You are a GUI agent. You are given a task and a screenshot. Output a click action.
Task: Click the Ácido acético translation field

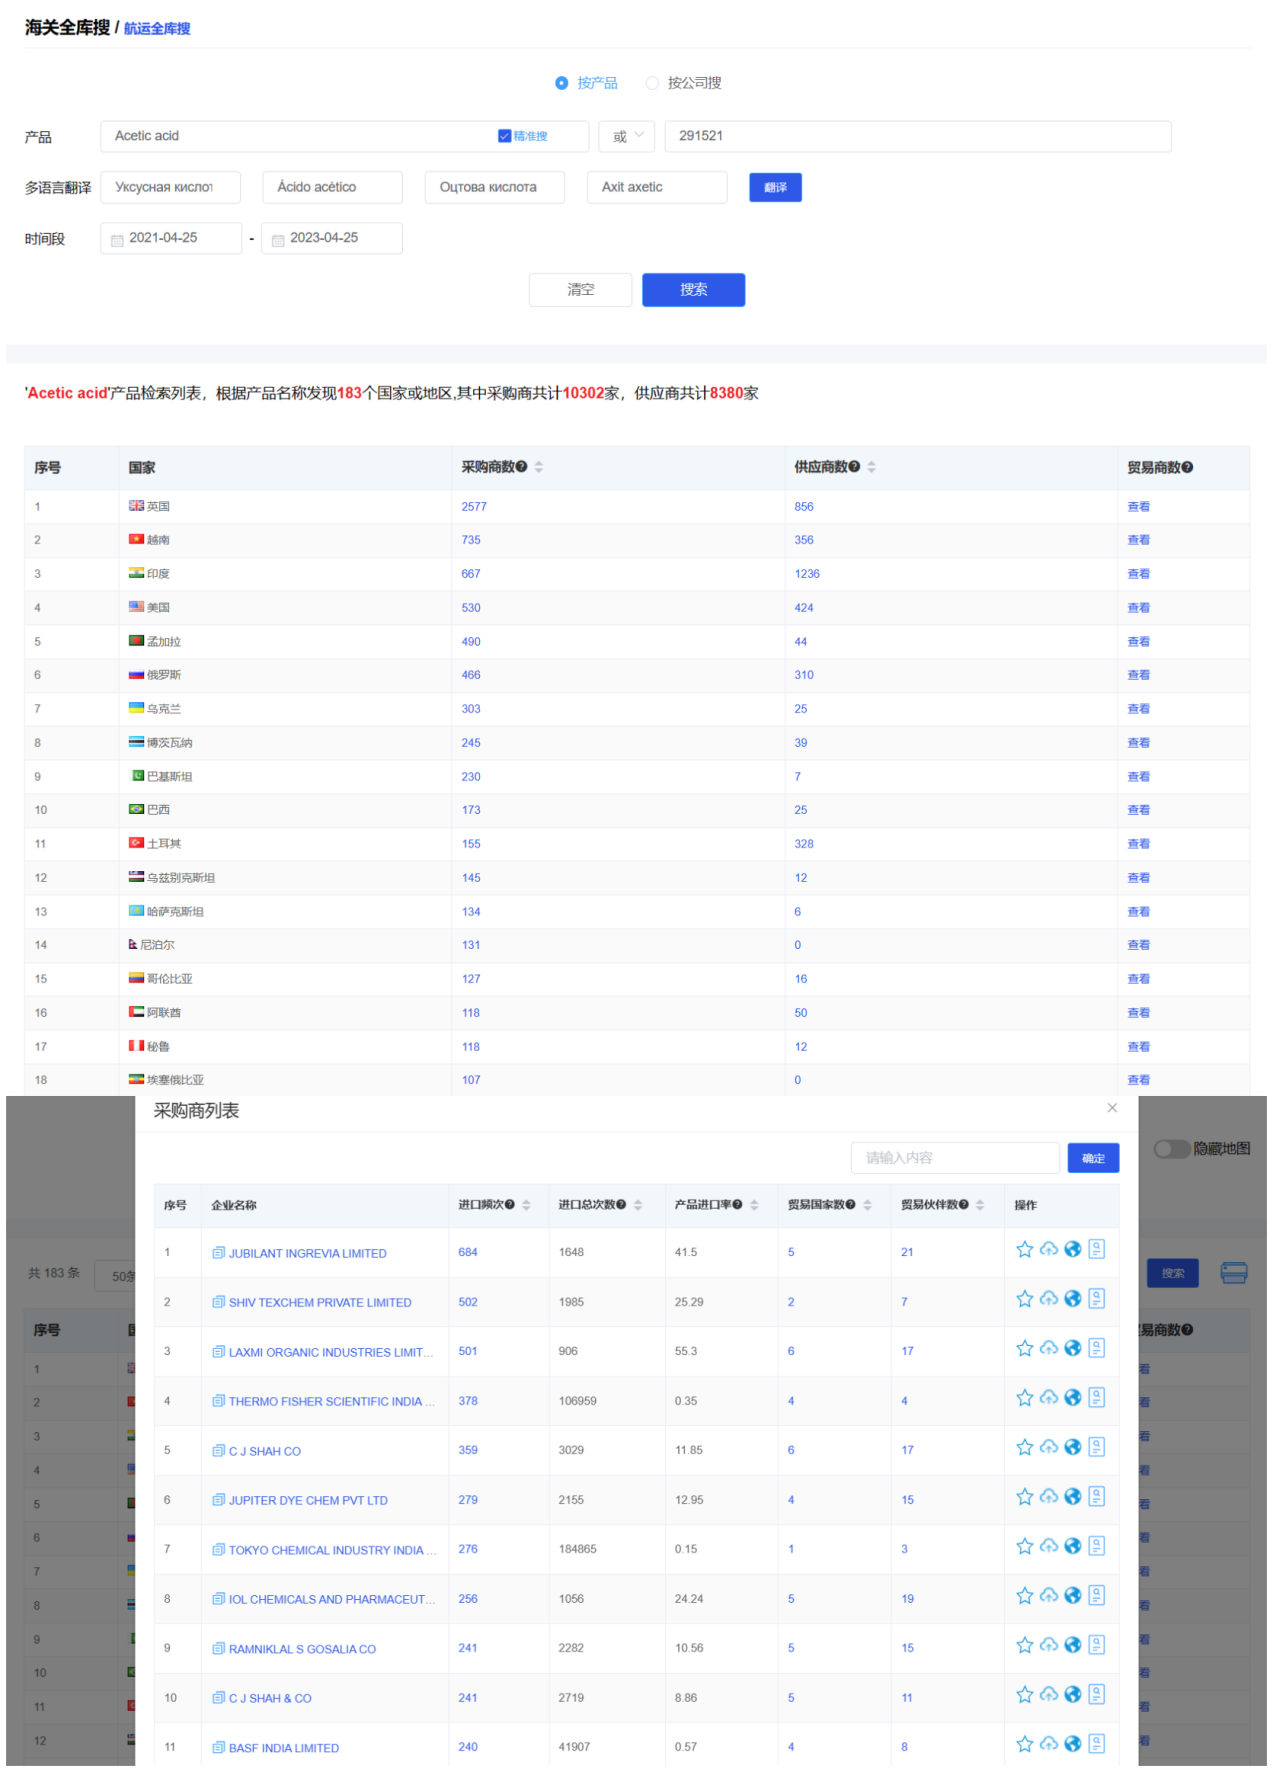tap(333, 188)
